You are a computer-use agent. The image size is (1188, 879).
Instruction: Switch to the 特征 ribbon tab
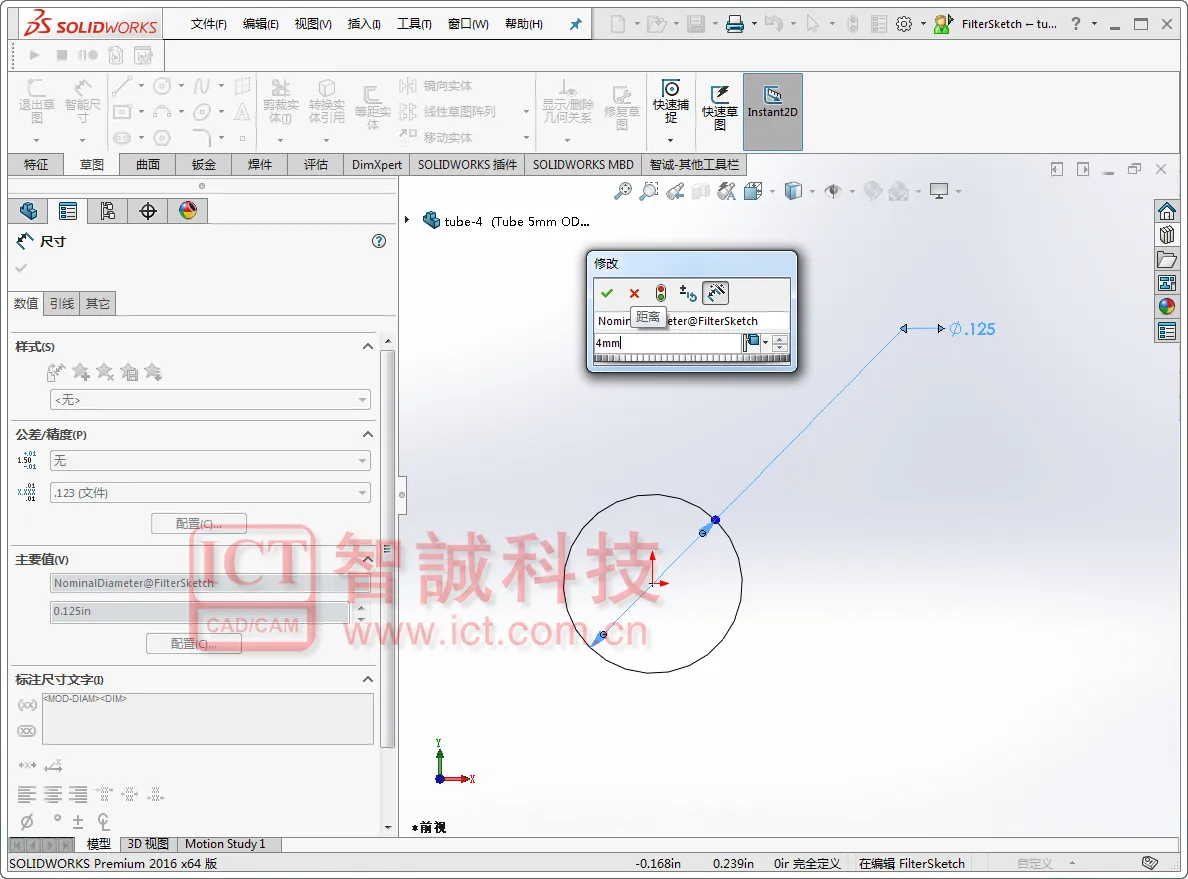36,164
